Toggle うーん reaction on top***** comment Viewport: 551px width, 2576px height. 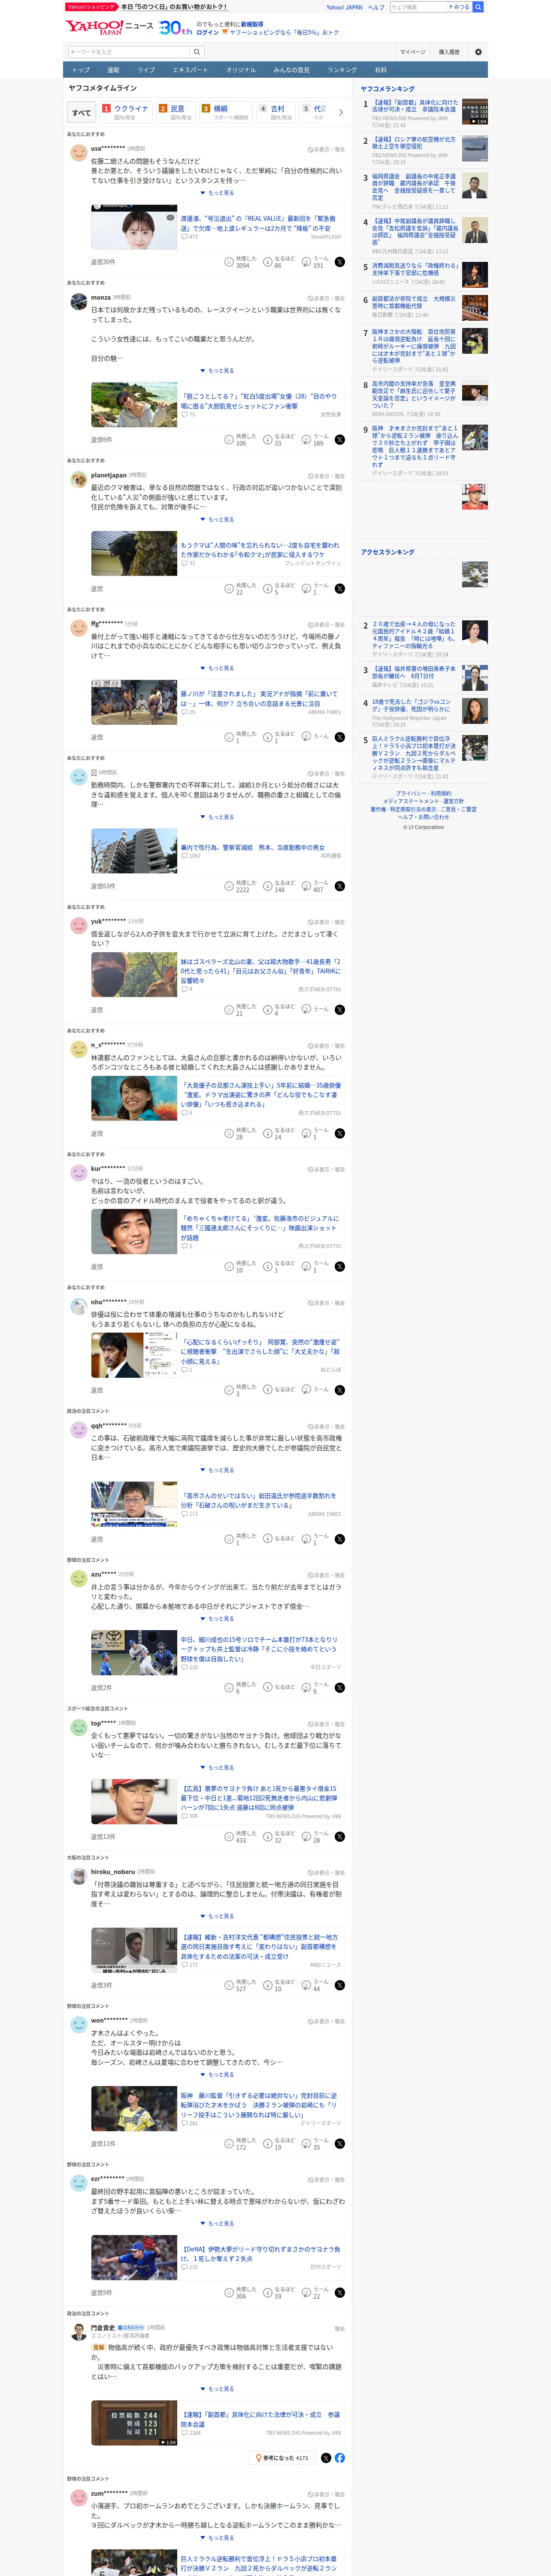(316, 1837)
